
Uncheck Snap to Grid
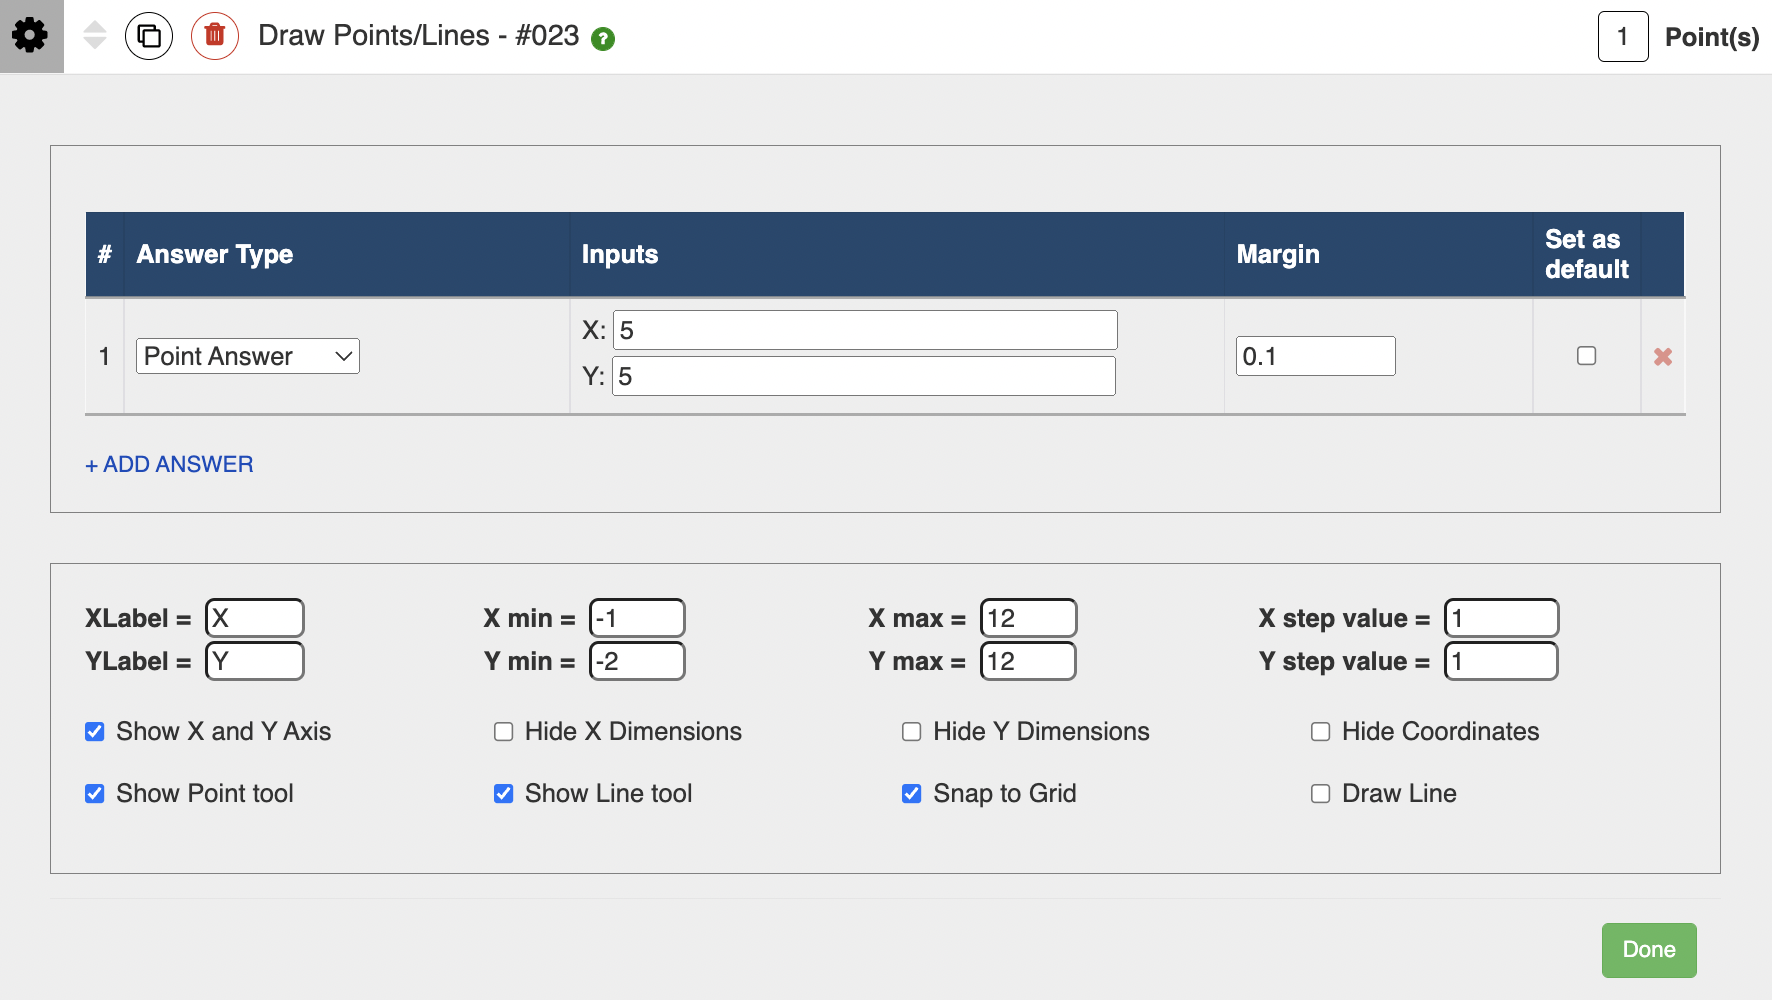point(911,794)
